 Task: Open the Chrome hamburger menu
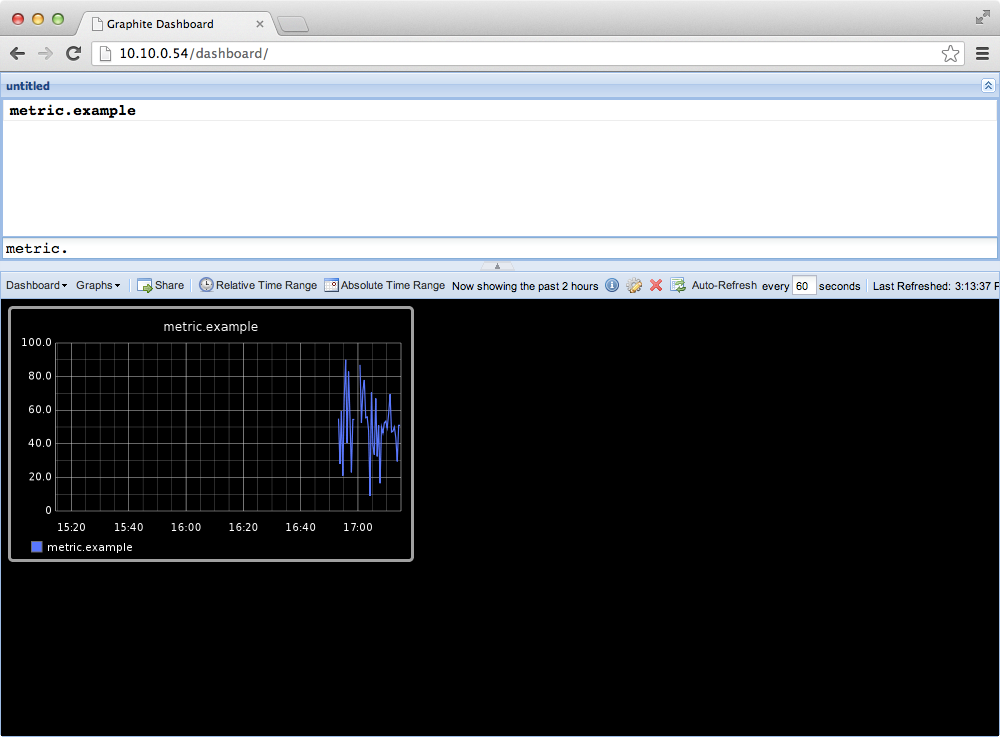[982, 54]
